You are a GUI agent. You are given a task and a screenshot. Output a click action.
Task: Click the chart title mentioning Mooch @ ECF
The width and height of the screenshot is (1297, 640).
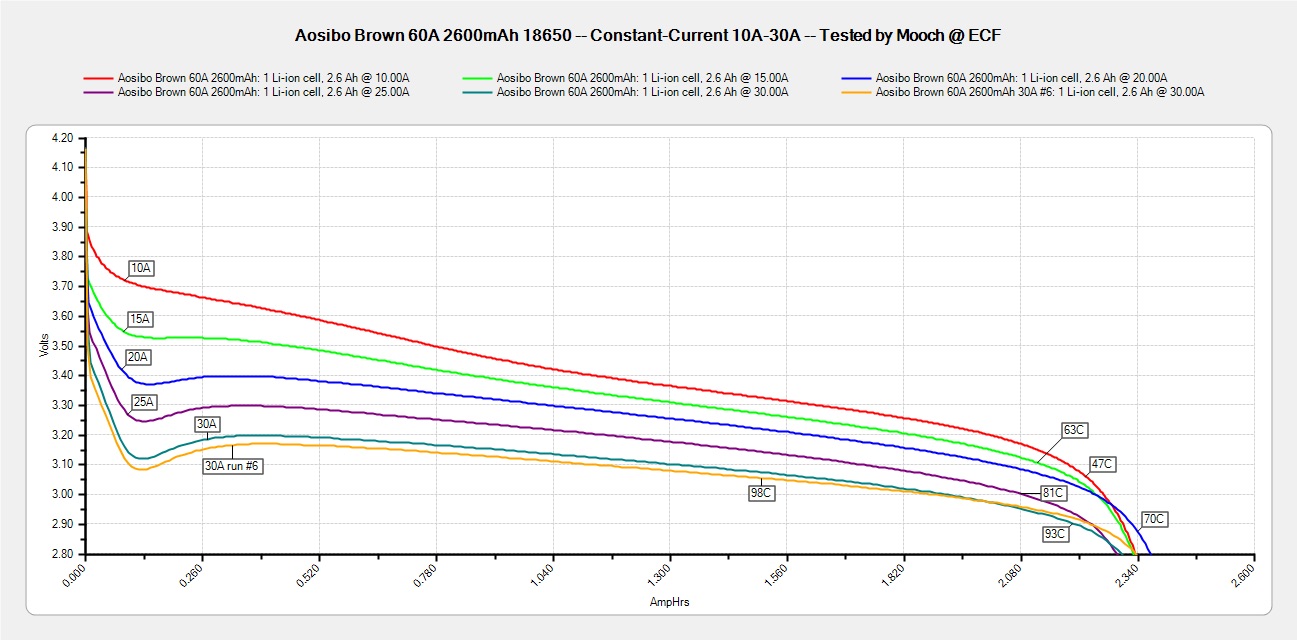[648, 35]
